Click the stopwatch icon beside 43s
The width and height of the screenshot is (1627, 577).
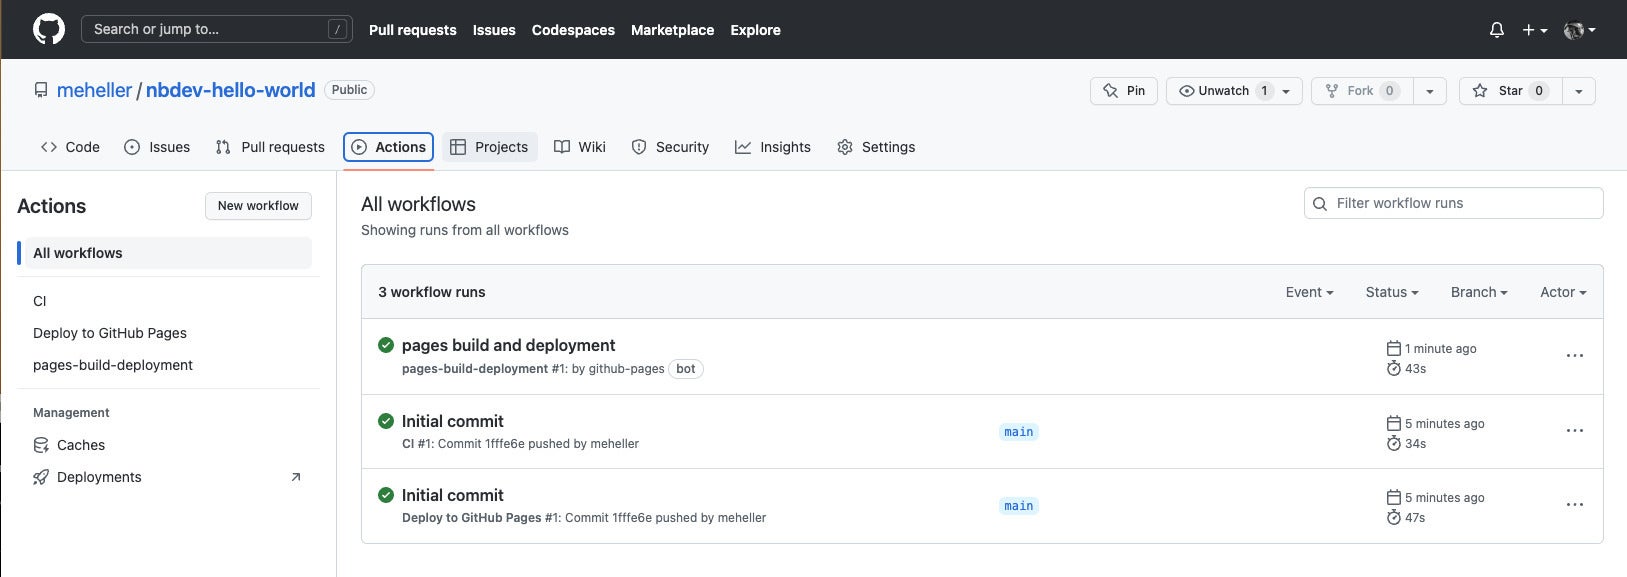(1394, 368)
